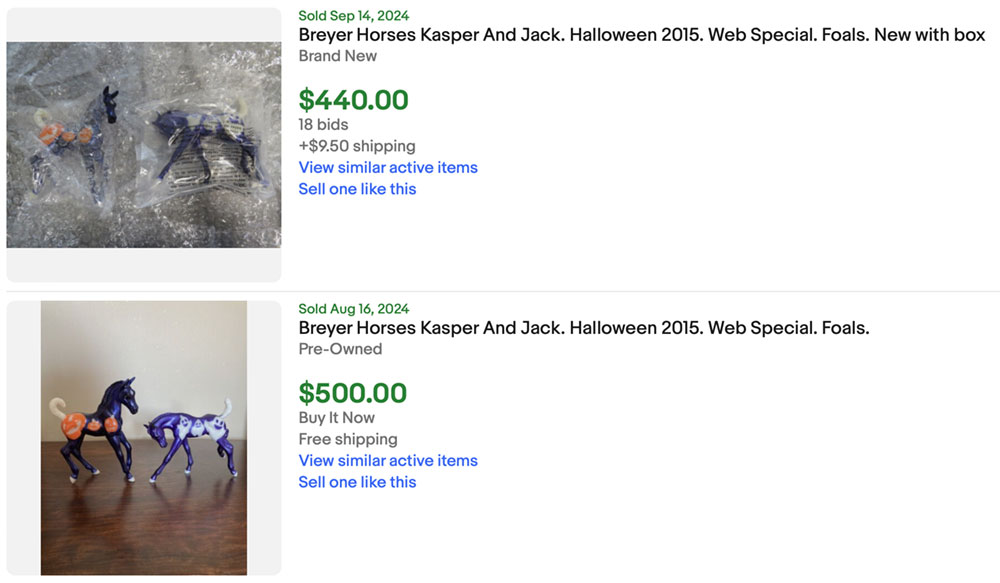This screenshot has width=1000, height=583.
Task: Open the bubble-wrapped foals listing photo
Action: click(x=143, y=145)
